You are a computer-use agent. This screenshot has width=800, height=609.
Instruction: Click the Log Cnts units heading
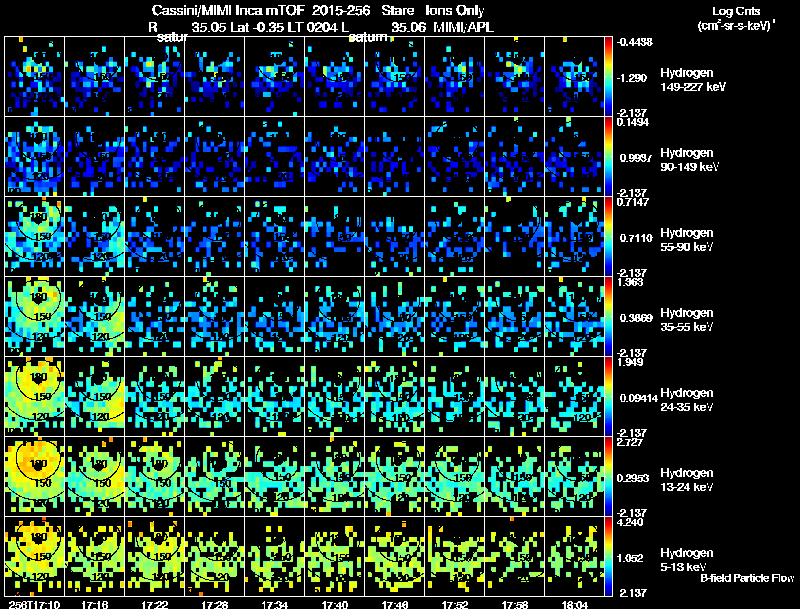pyautogui.click(x=740, y=18)
